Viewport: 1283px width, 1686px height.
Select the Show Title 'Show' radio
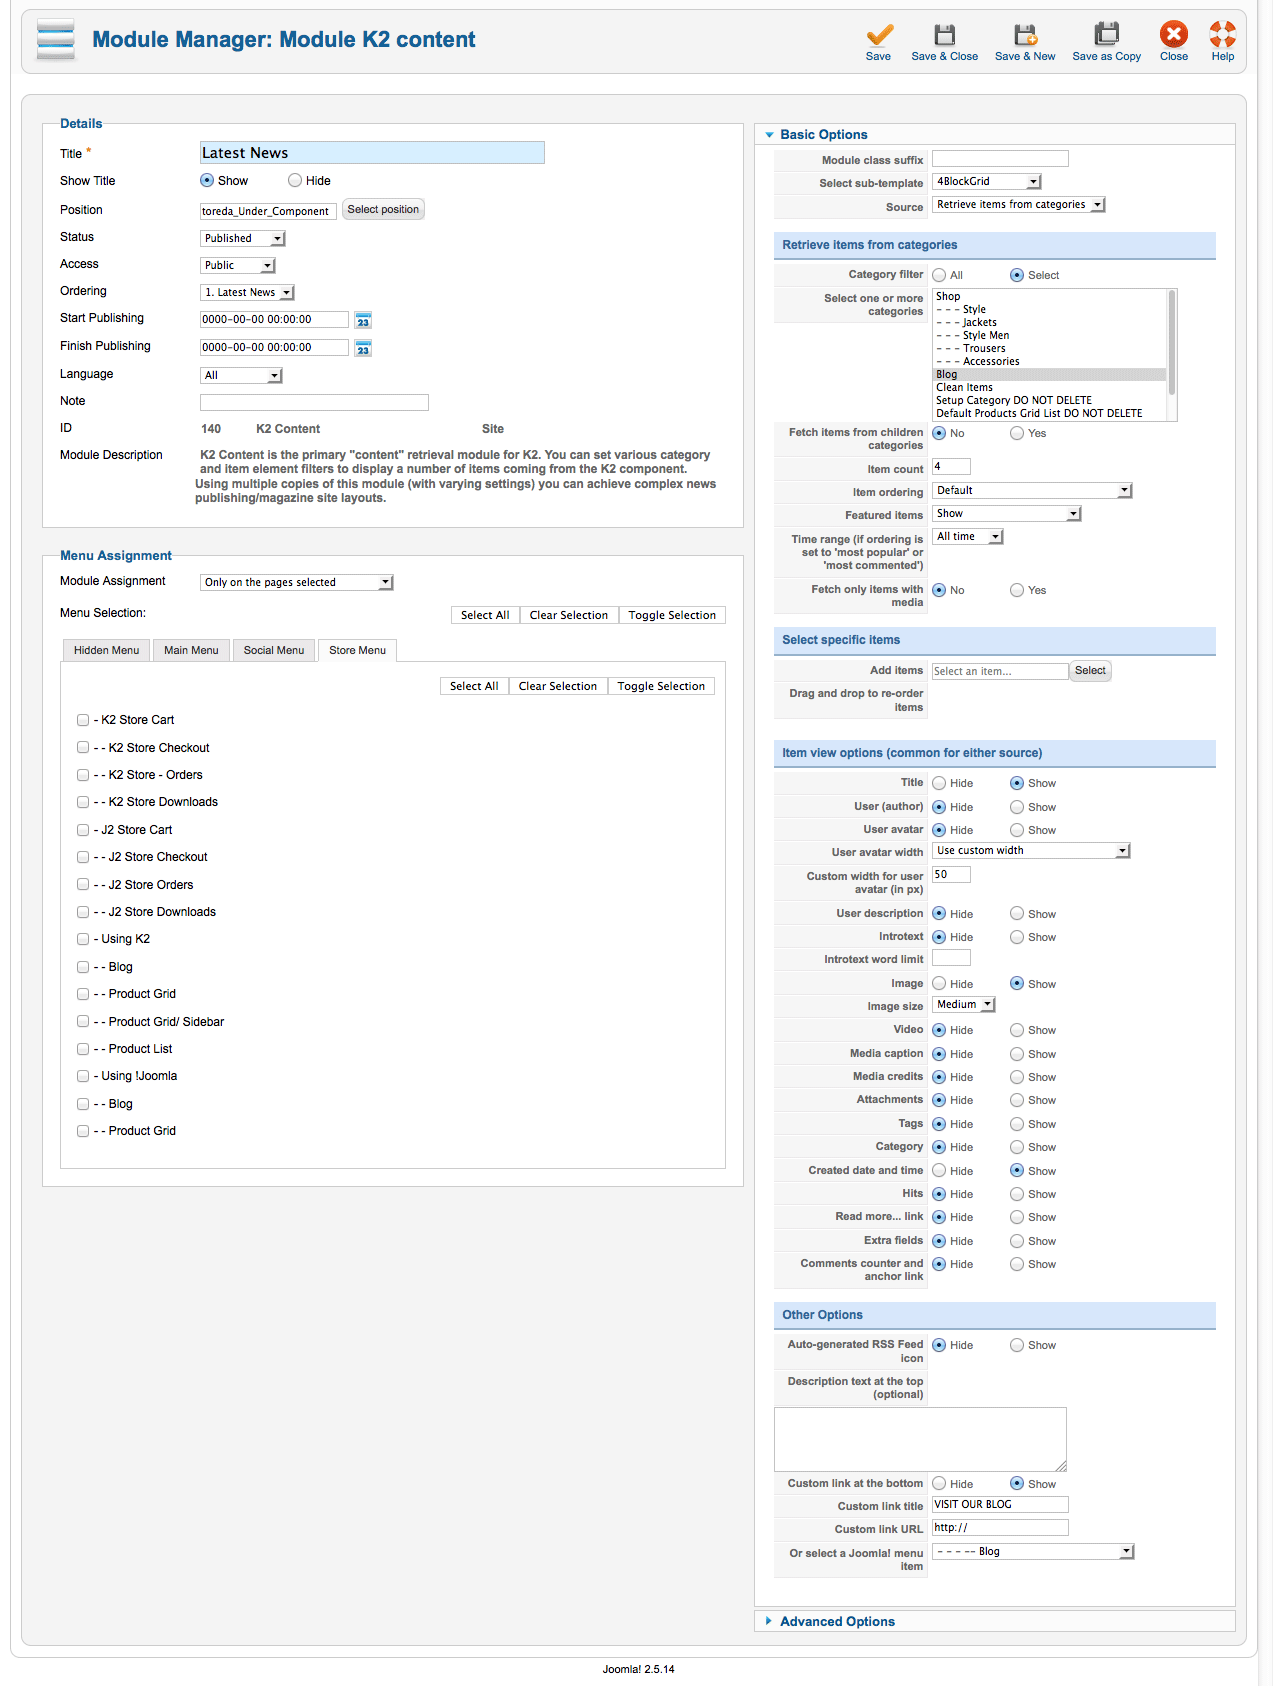pyautogui.click(x=207, y=181)
